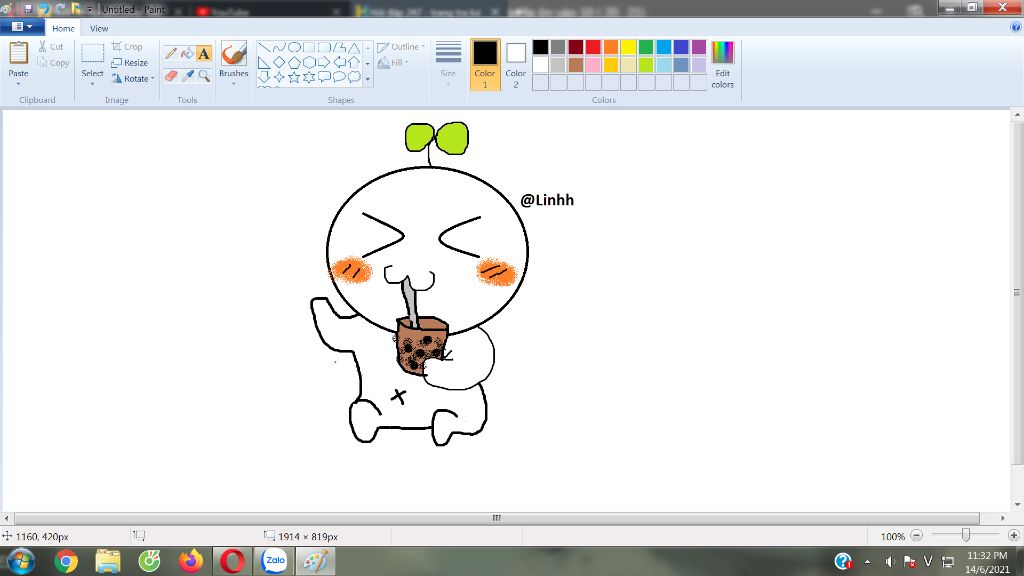The height and width of the screenshot is (576, 1024).
Task: Expand the Brushes dropdown arrow
Action: click(234, 83)
